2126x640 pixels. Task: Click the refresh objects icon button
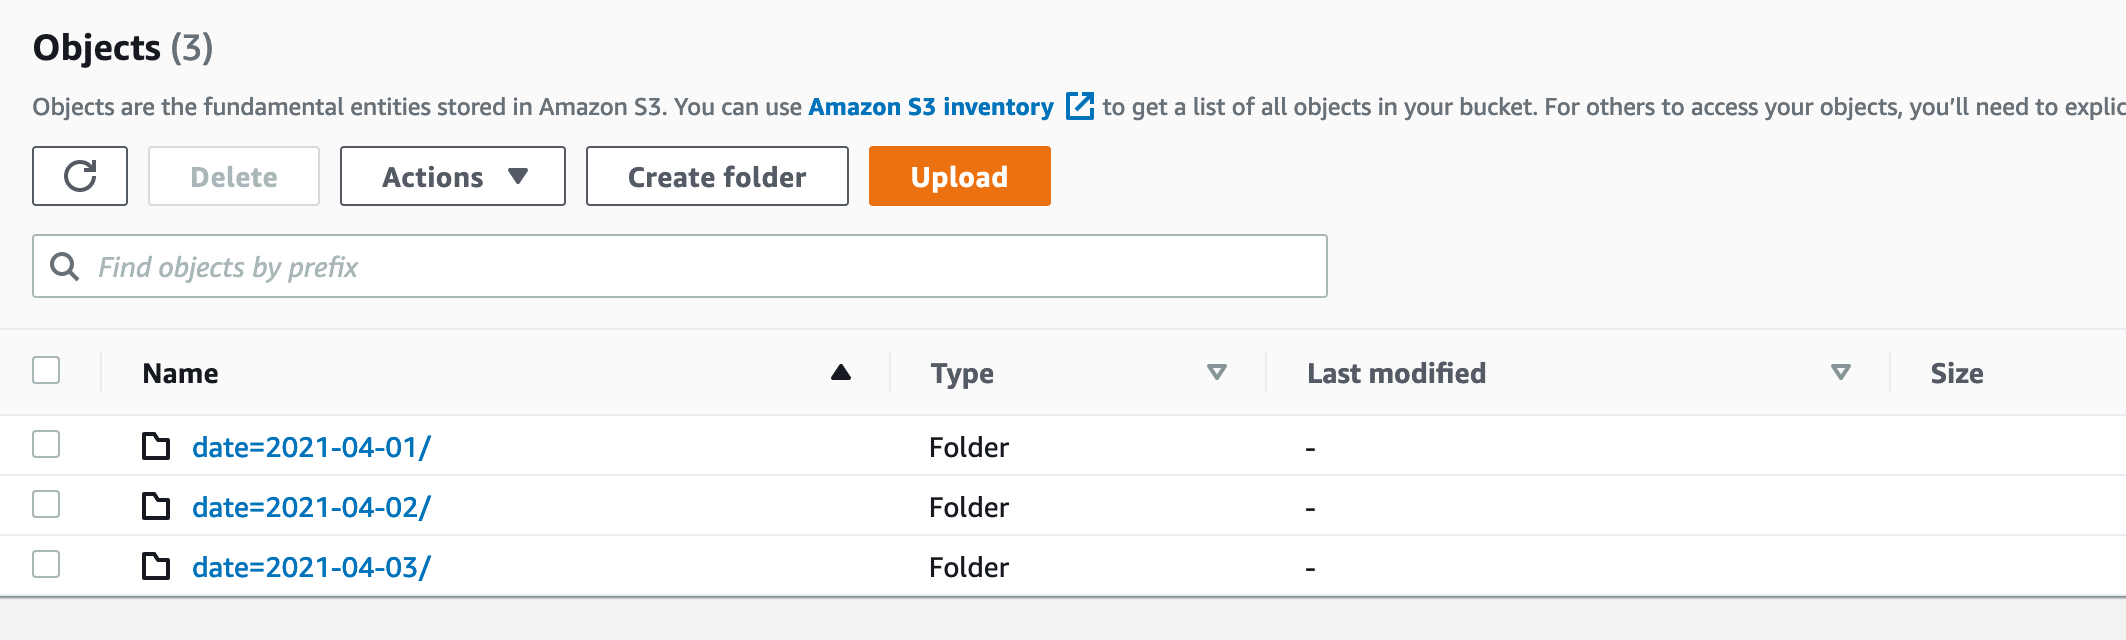(80, 176)
